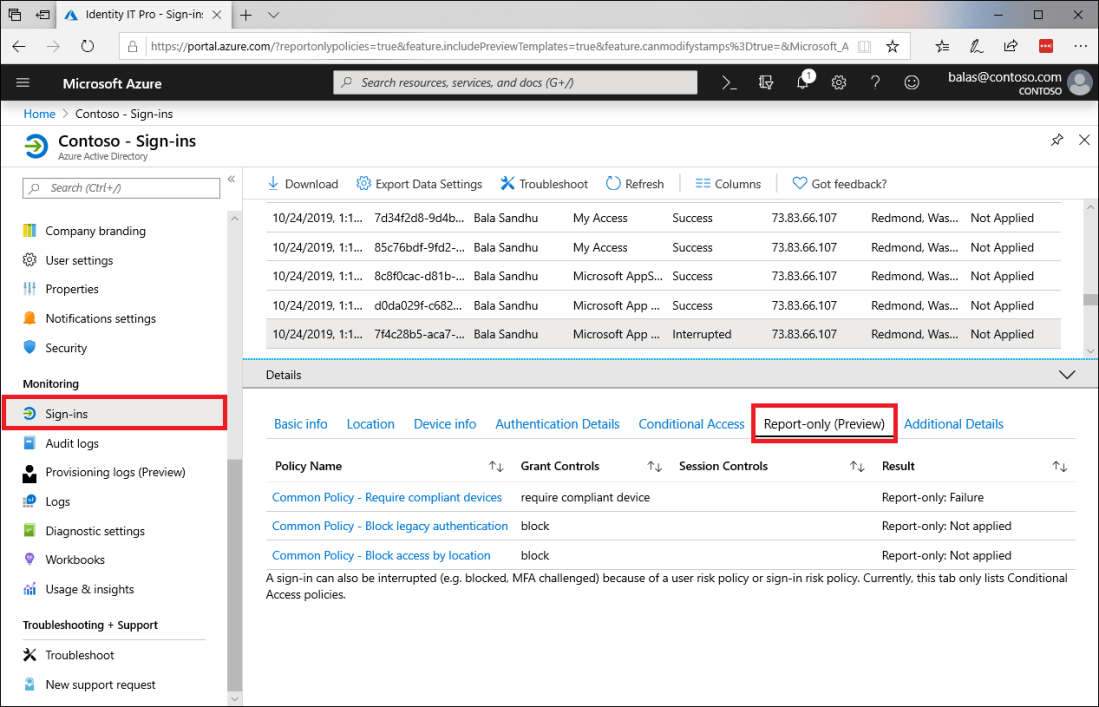Sort the Result column
Screen dimensions: 1099x707
tap(1059, 466)
